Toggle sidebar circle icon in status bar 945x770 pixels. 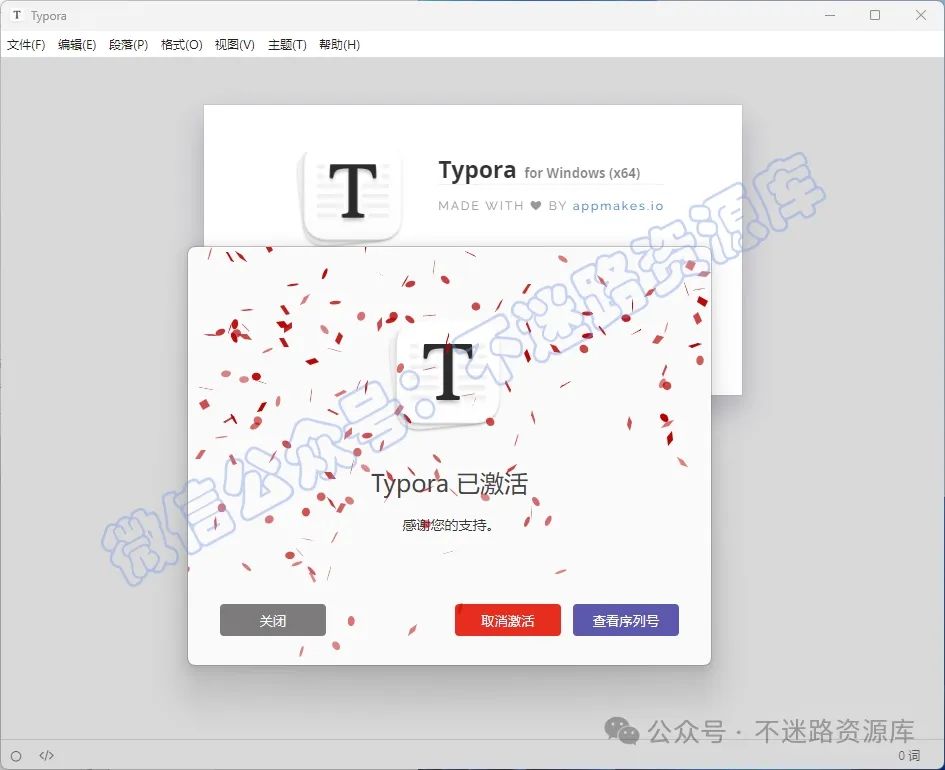pos(16,756)
